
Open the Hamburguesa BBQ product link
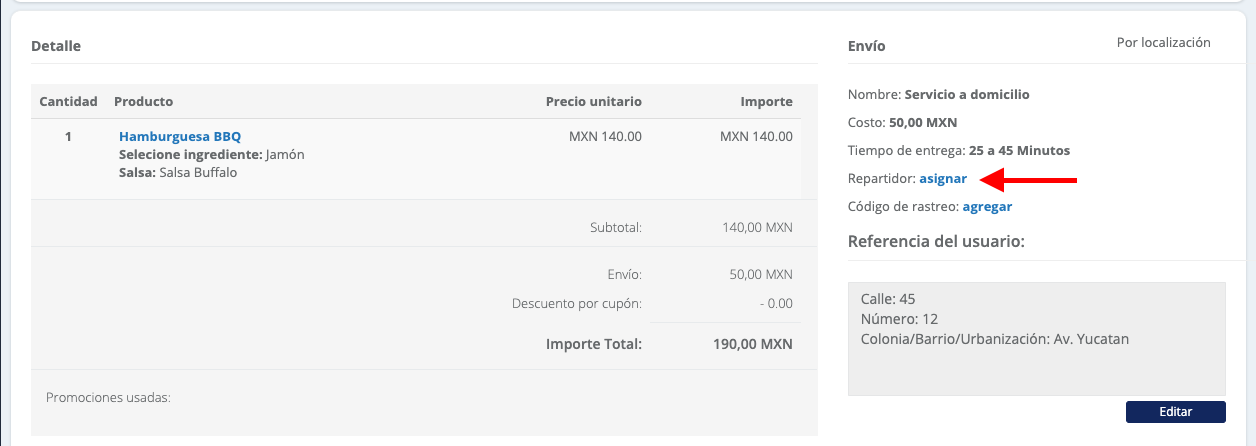pyautogui.click(x=180, y=136)
